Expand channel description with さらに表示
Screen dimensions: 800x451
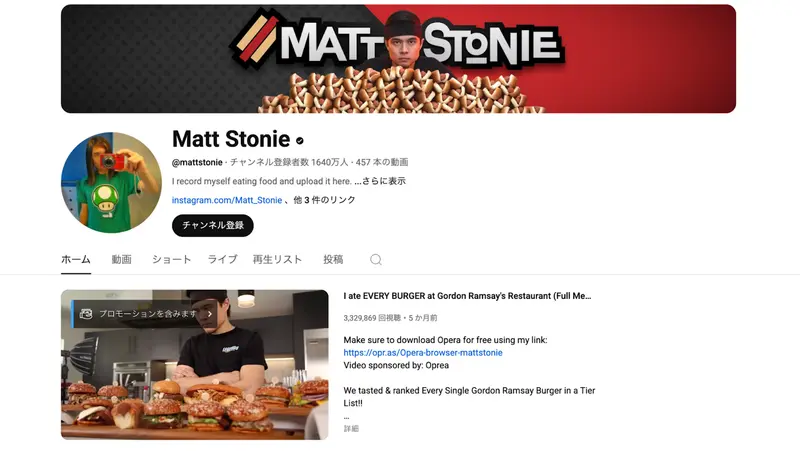(x=384, y=181)
